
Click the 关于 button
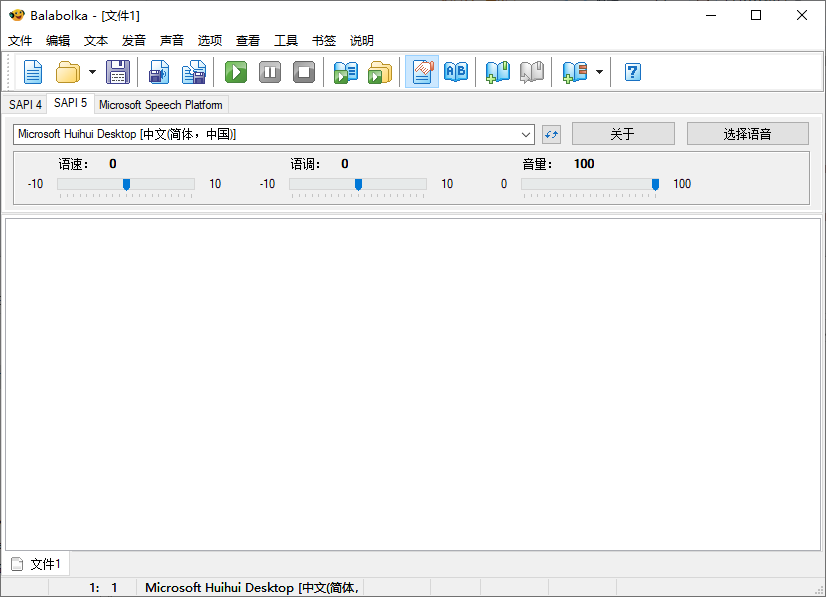[x=623, y=134]
